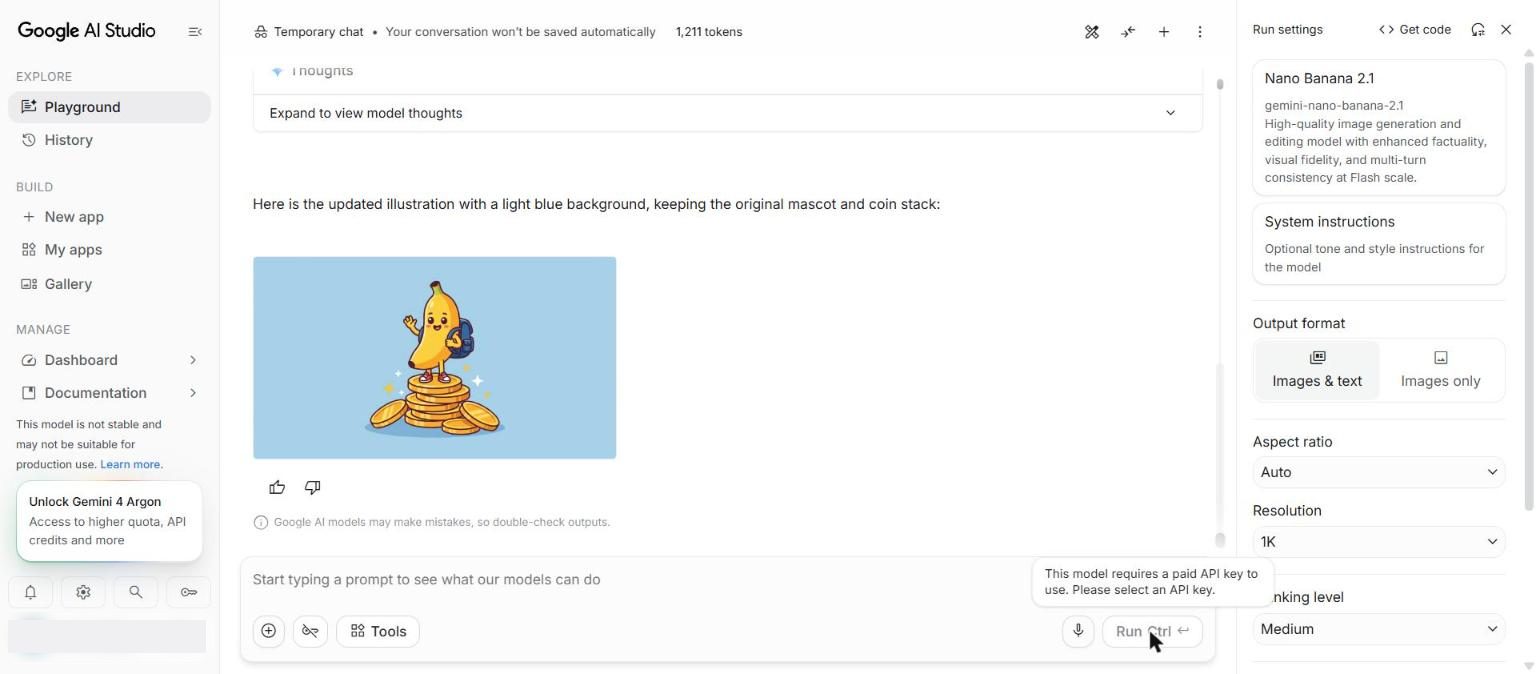1536x674 pixels.
Task: Follow the Learn more link
Action: pos(130,464)
